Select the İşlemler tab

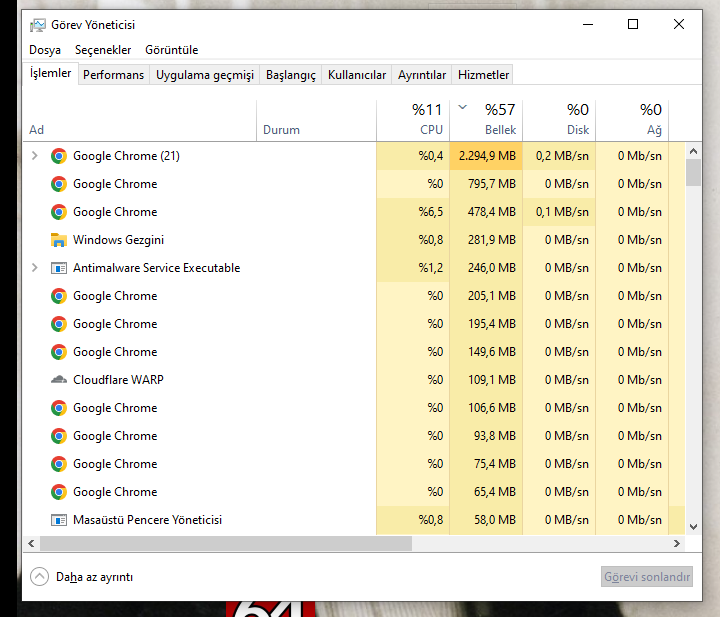tap(51, 73)
